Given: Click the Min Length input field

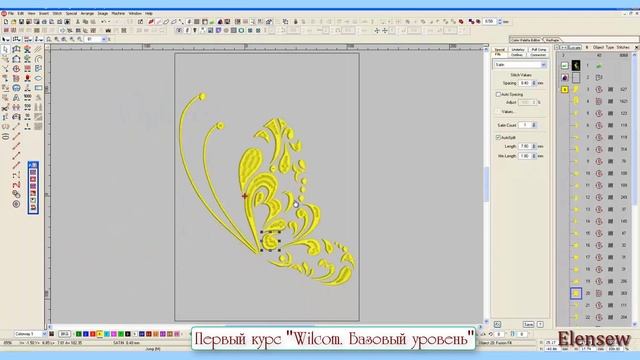Looking at the screenshot, I should point(525,156).
